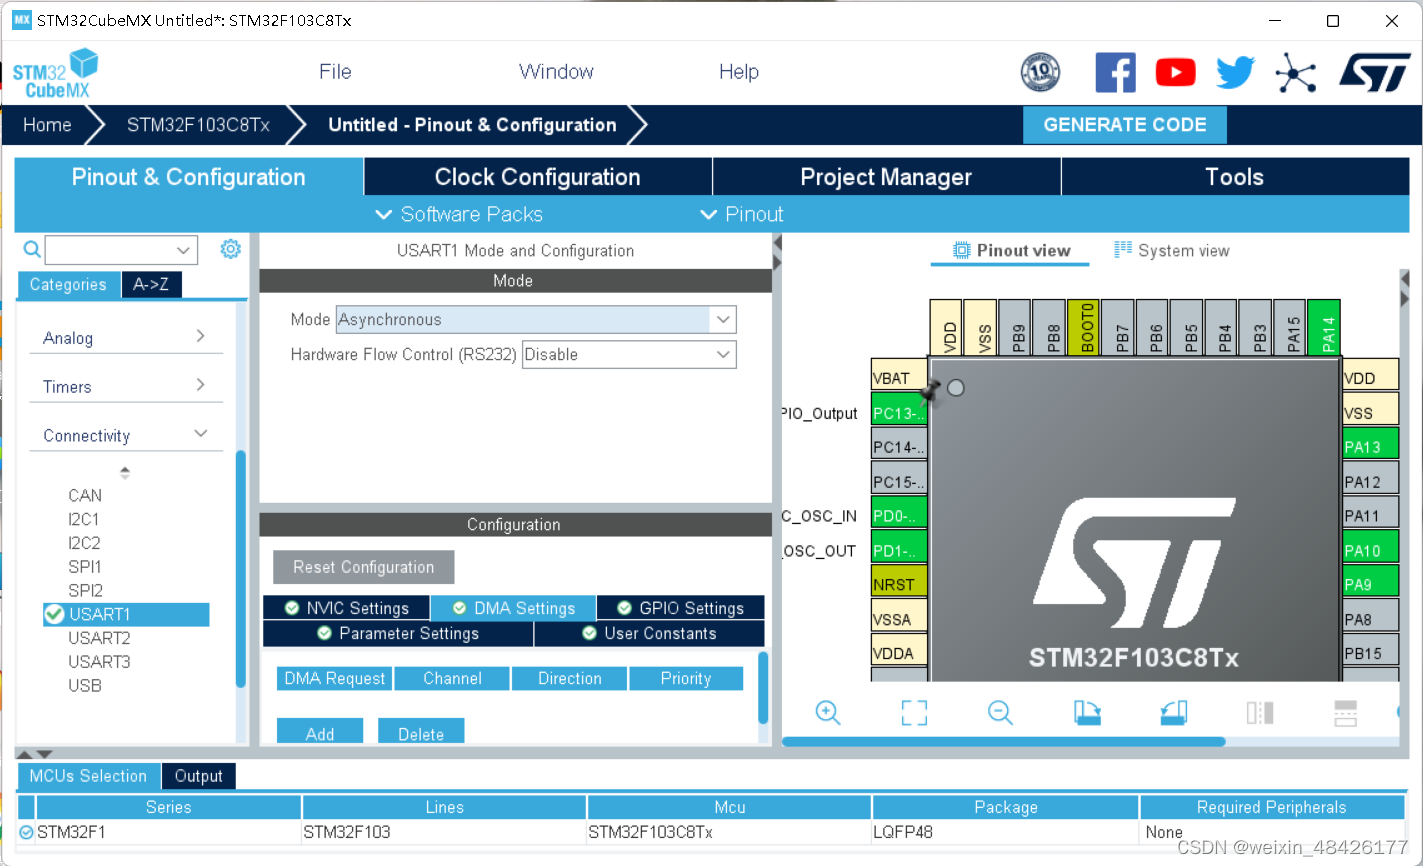Open the YouTube icon link
The image size is (1423, 866).
(x=1175, y=72)
